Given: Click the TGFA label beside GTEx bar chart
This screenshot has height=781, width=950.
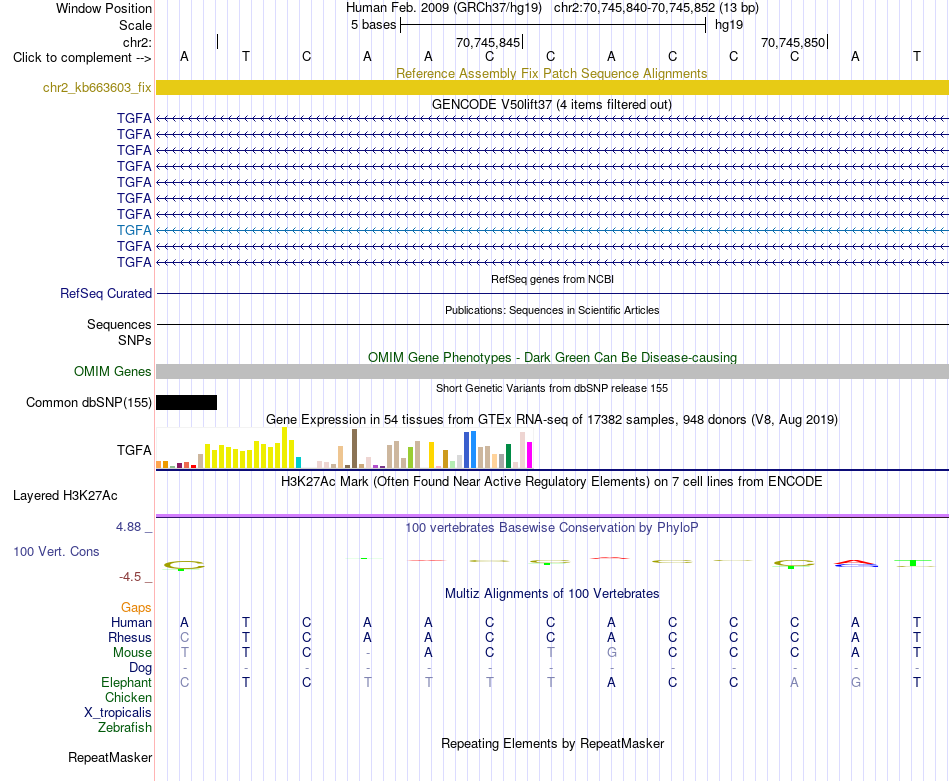Looking at the screenshot, I should click(134, 450).
